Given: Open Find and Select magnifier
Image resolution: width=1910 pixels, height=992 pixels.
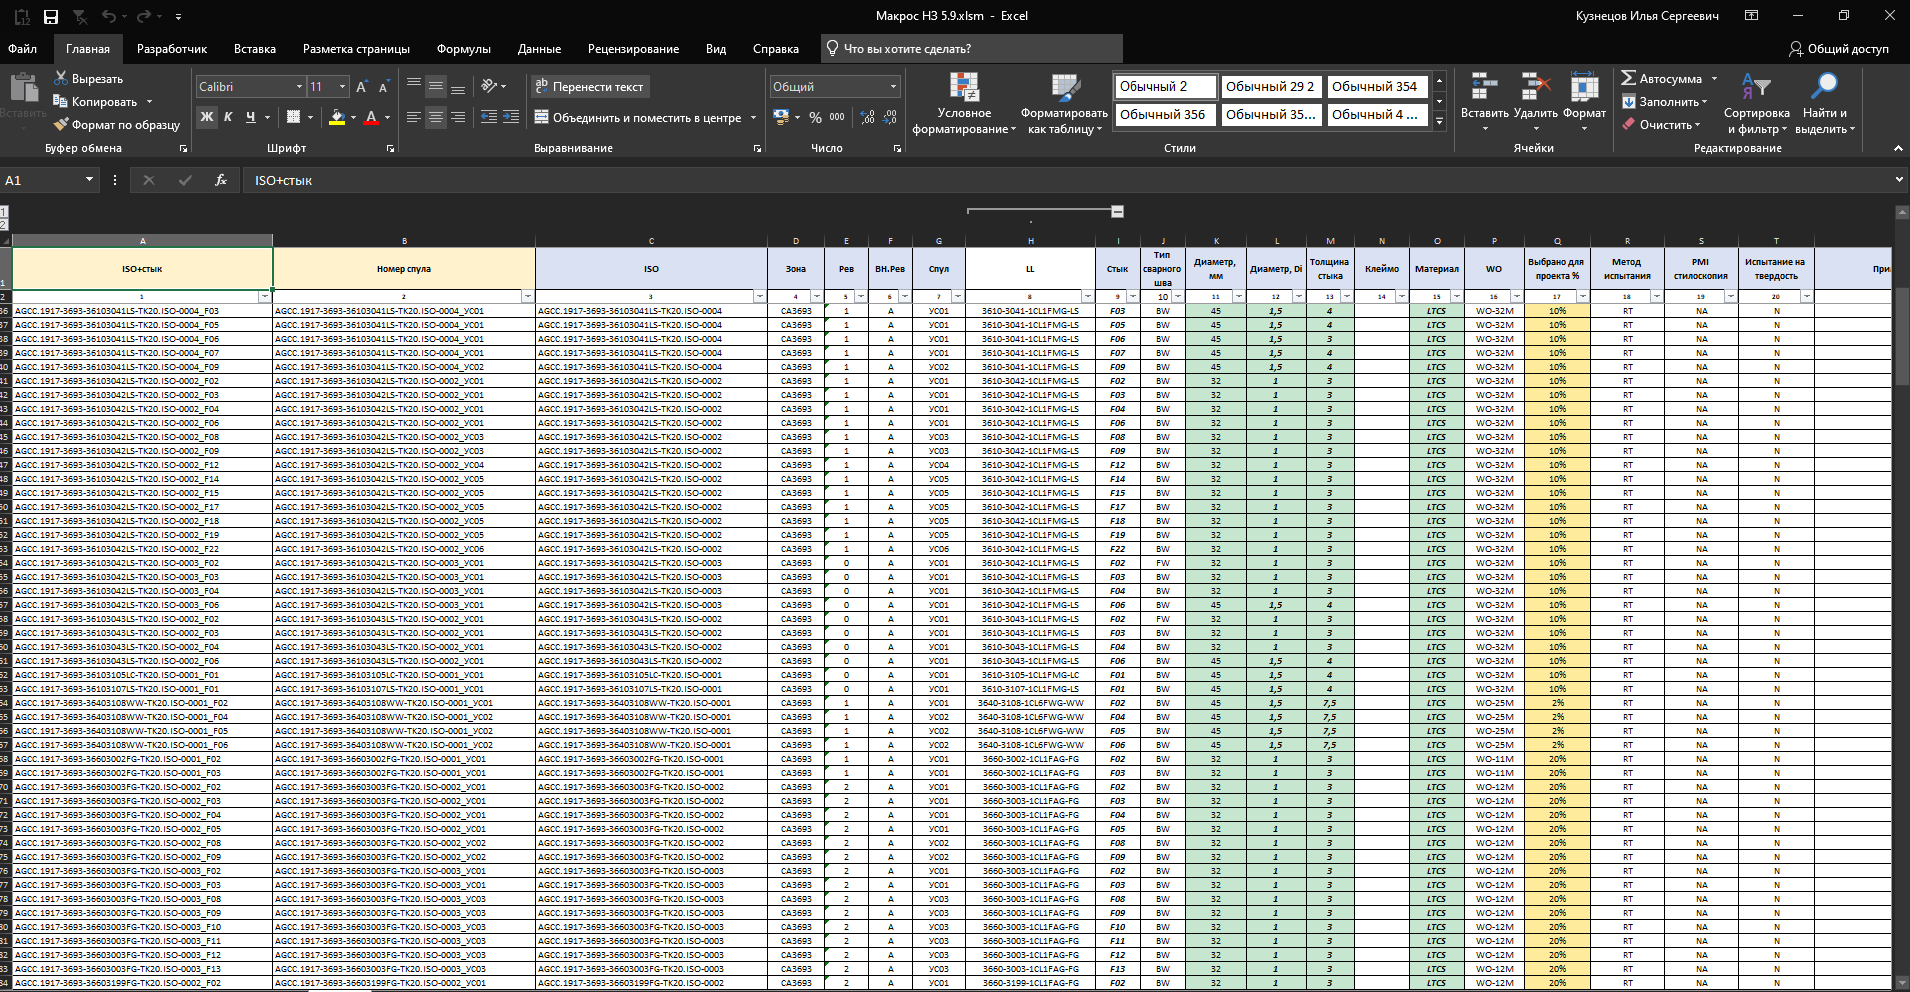Looking at the screenshot, I should [1824, 103].
